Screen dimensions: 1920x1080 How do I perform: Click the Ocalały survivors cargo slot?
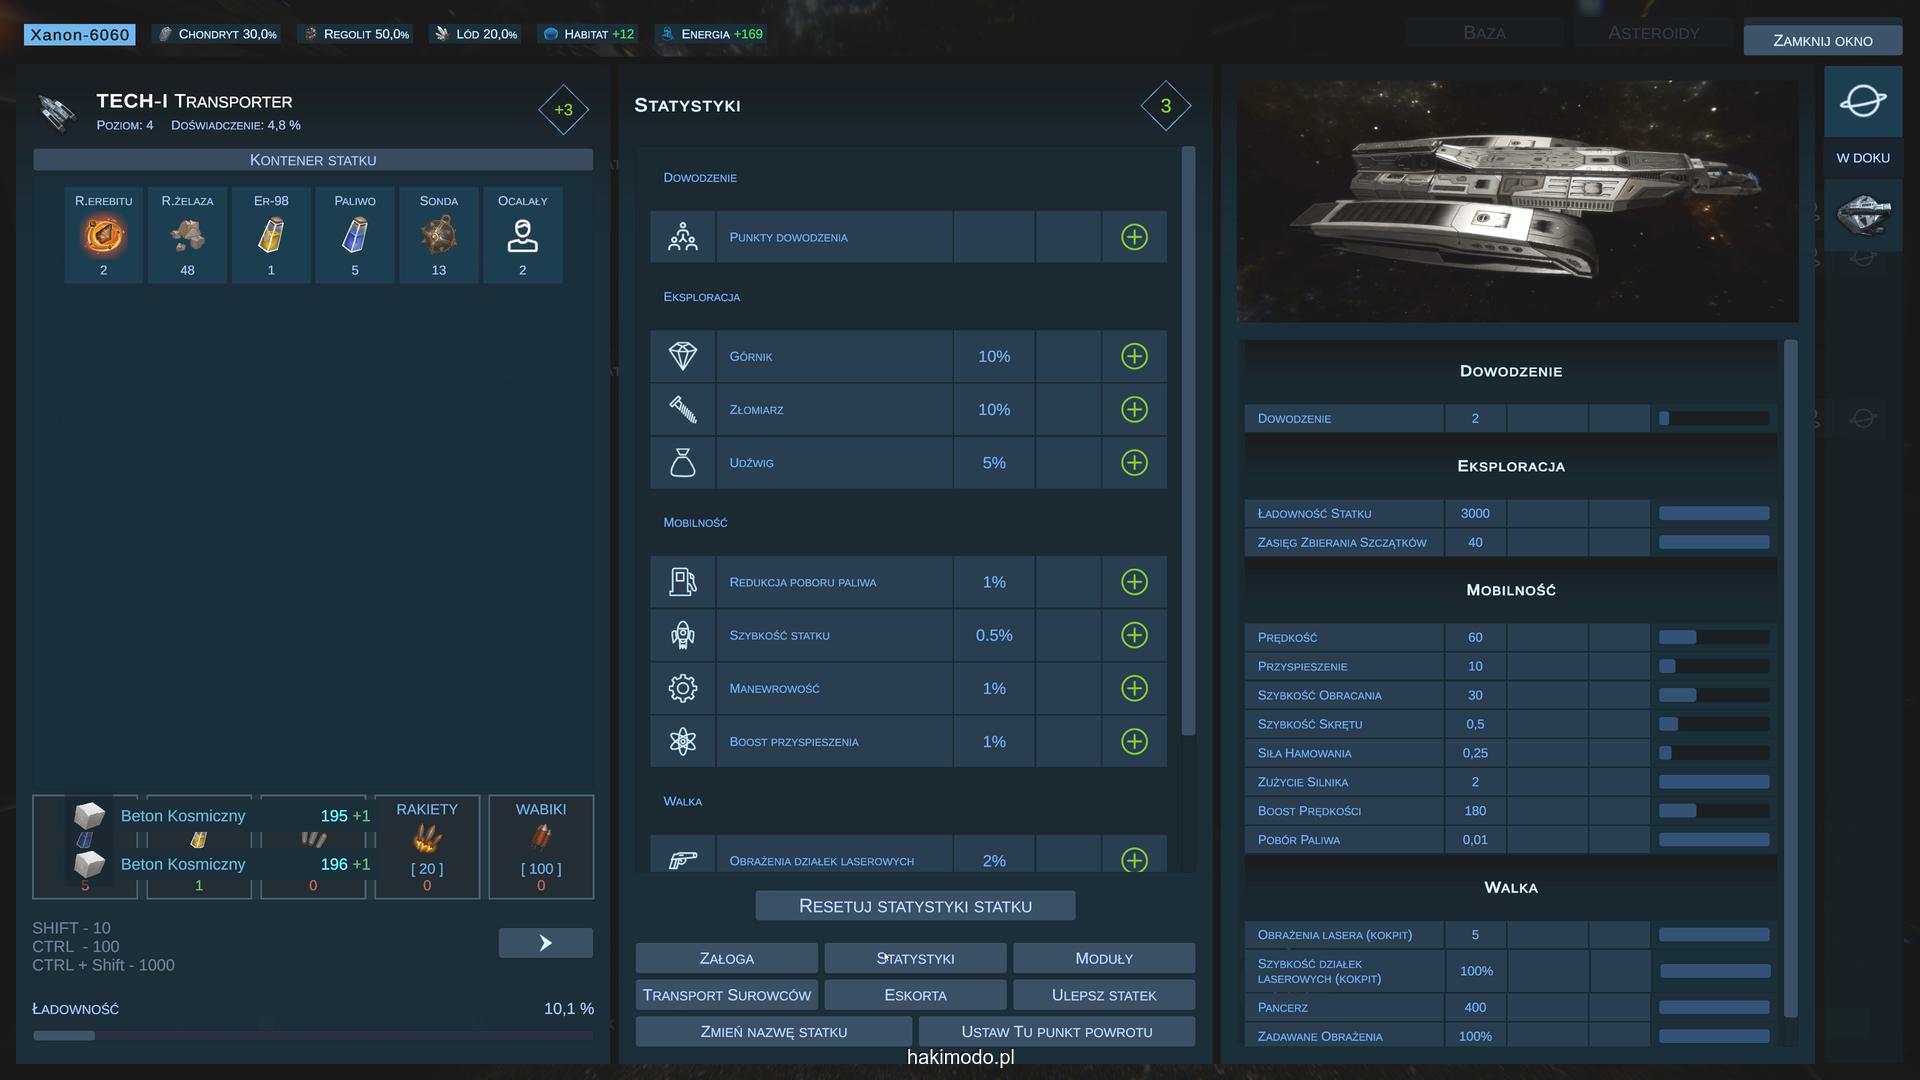(522, 235)
